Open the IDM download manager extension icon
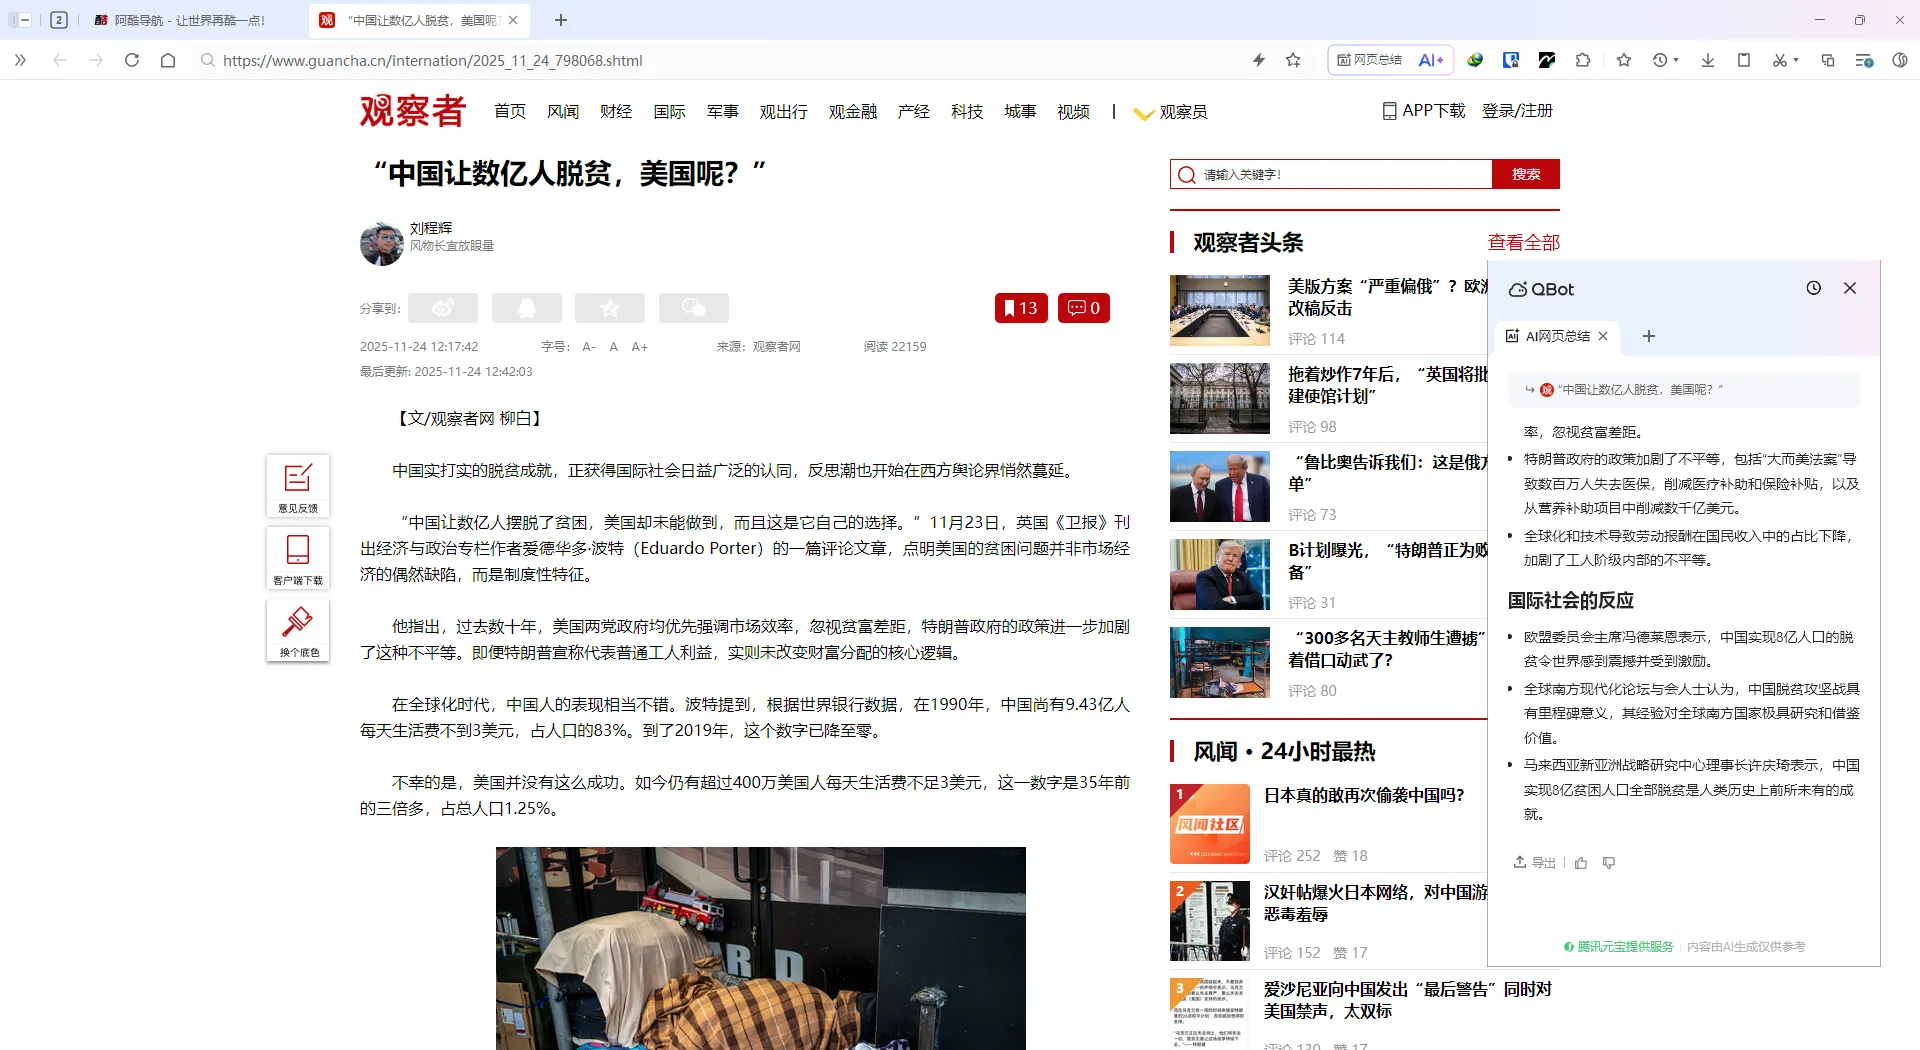Image resolution: width=1920 pixels, height=1050 pixels. (x=1474, y=60)
